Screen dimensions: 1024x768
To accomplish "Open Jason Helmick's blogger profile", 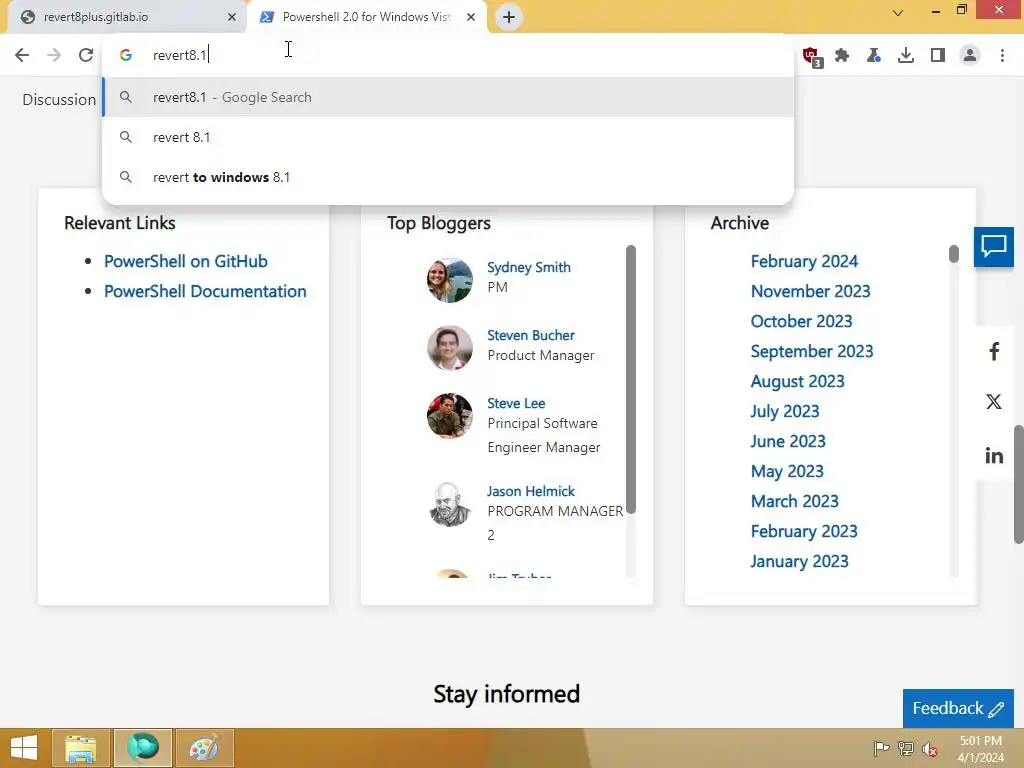I will [530, 491].
